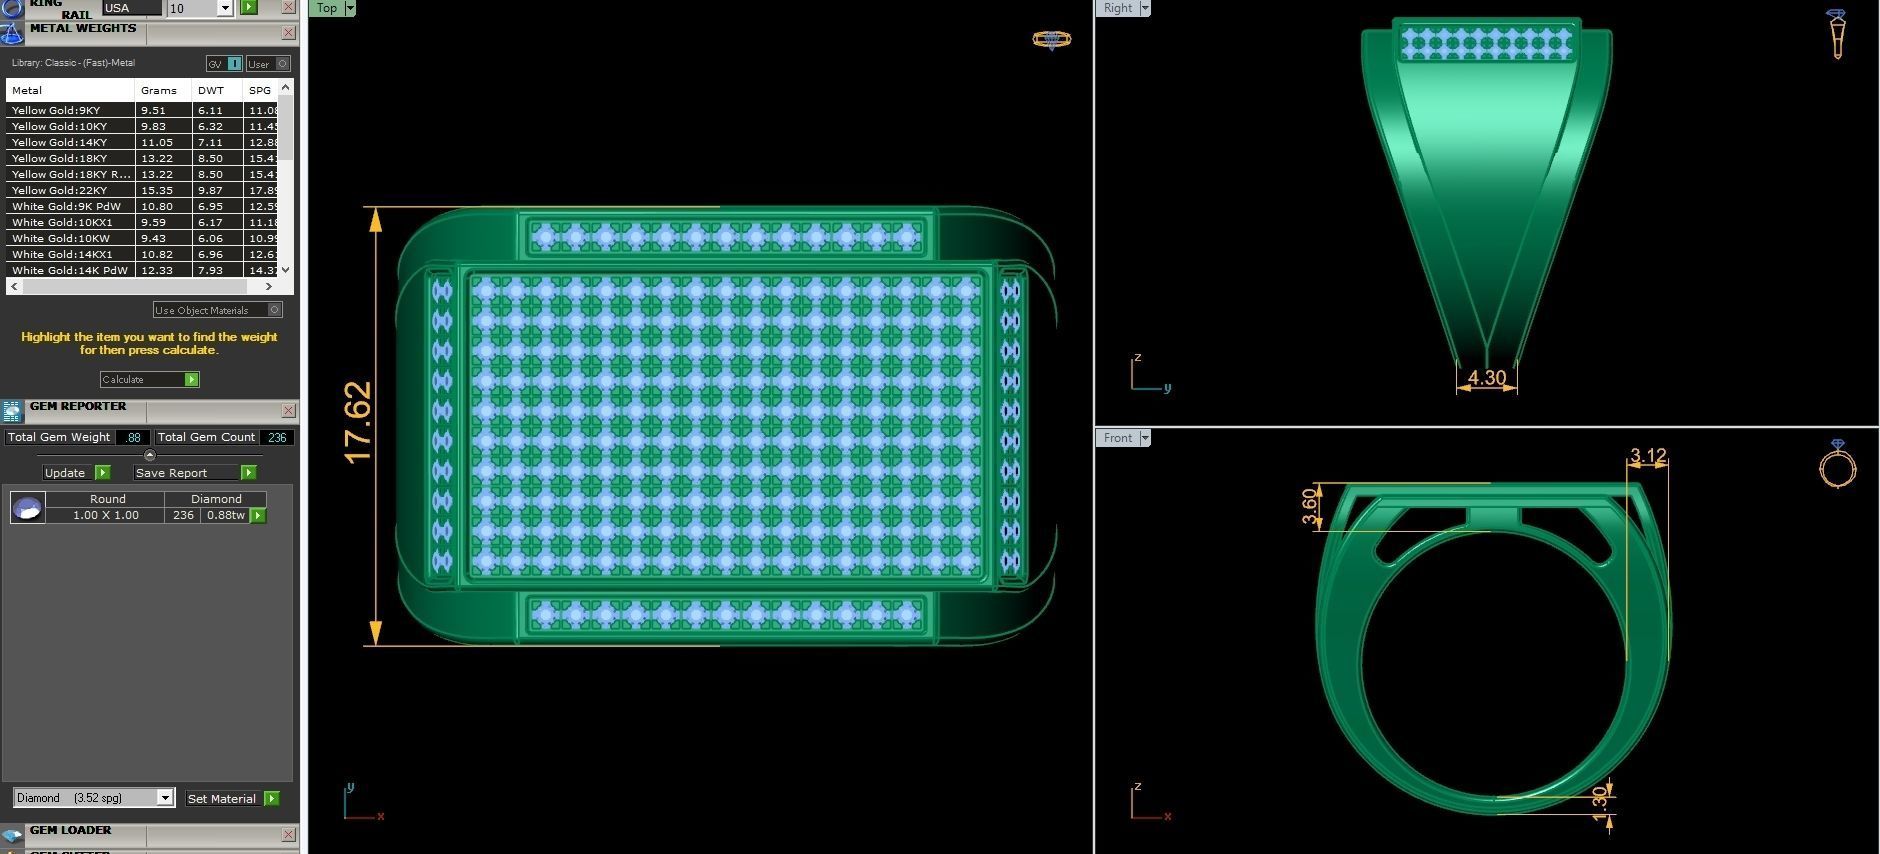The height and width of the screenshot is (854, 1880).
Task: Enable the Use Object Materials option
Action: click(x=218, y=310)
